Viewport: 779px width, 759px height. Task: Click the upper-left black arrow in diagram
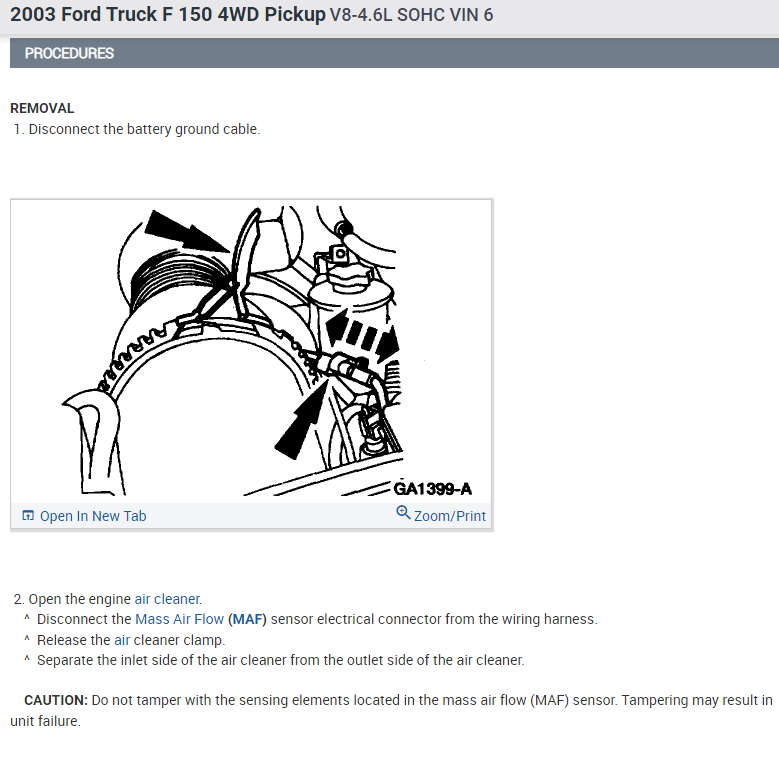coord(186,231)
